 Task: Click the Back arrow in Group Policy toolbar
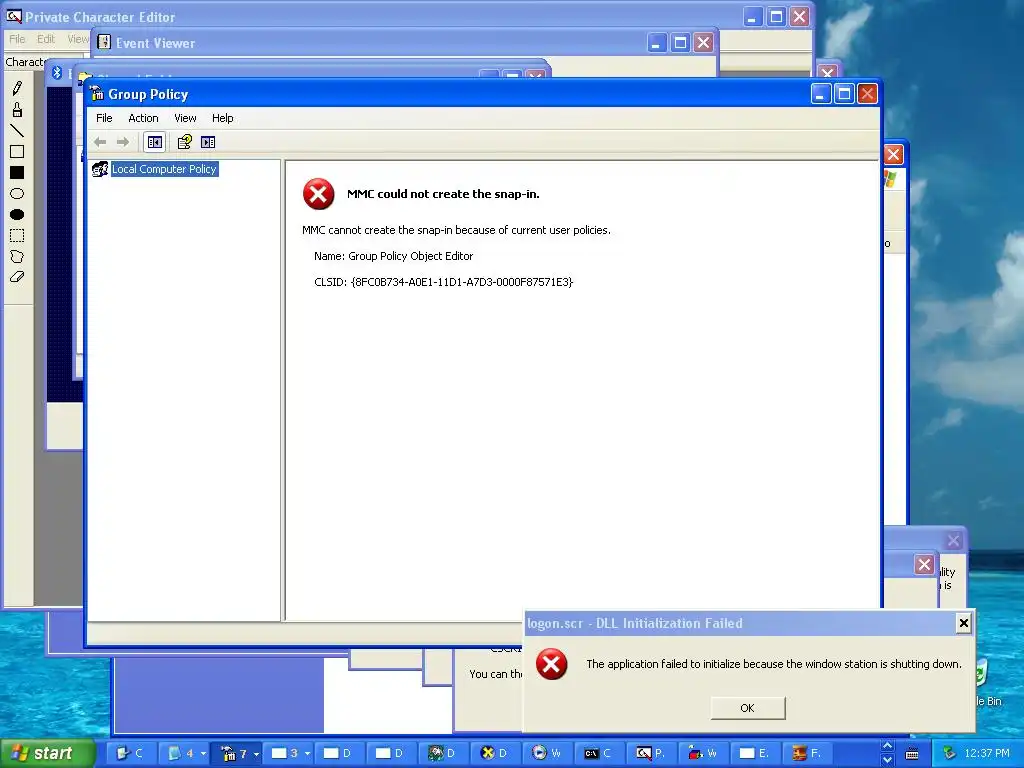tap(100, 142)
